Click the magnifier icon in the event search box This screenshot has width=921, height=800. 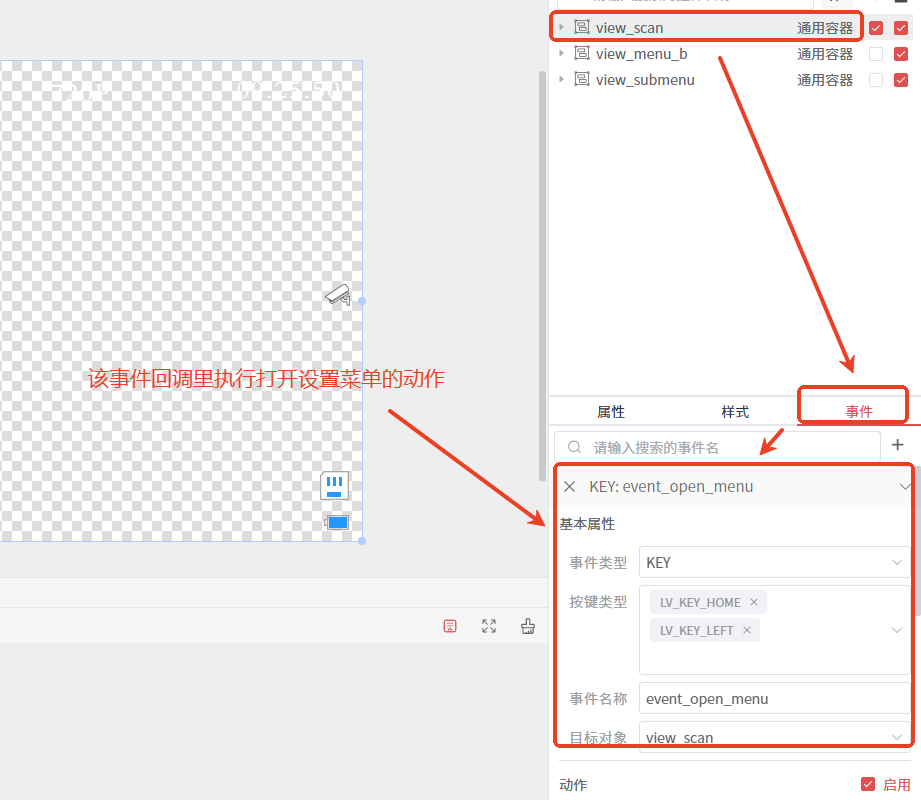(x=574, y=448)
